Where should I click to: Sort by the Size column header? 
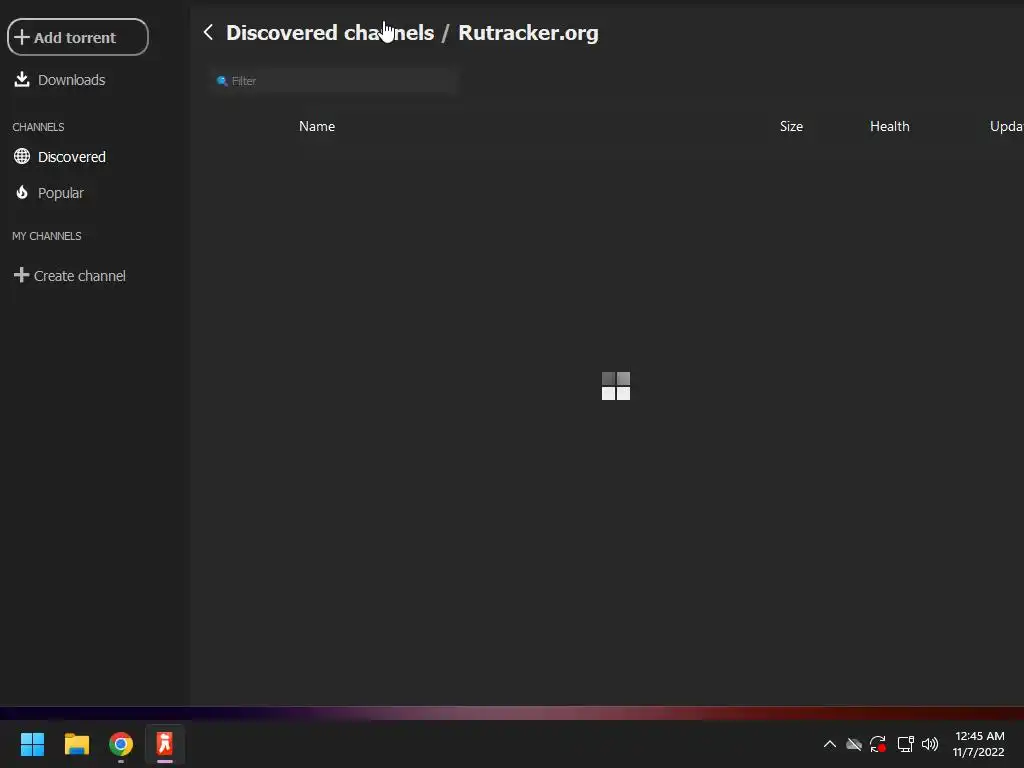(791, 126)
